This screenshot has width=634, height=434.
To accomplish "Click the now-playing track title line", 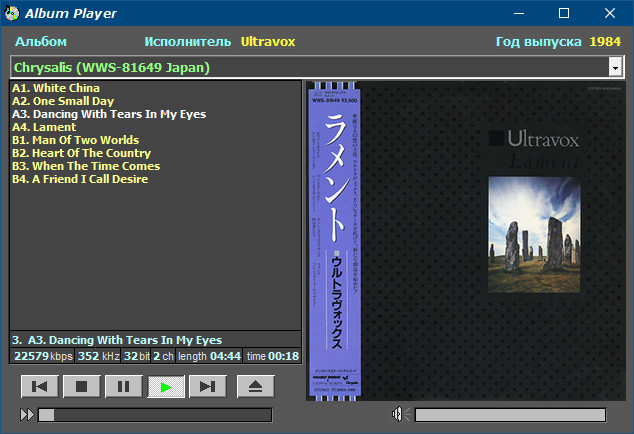I will tap(155, 340).
